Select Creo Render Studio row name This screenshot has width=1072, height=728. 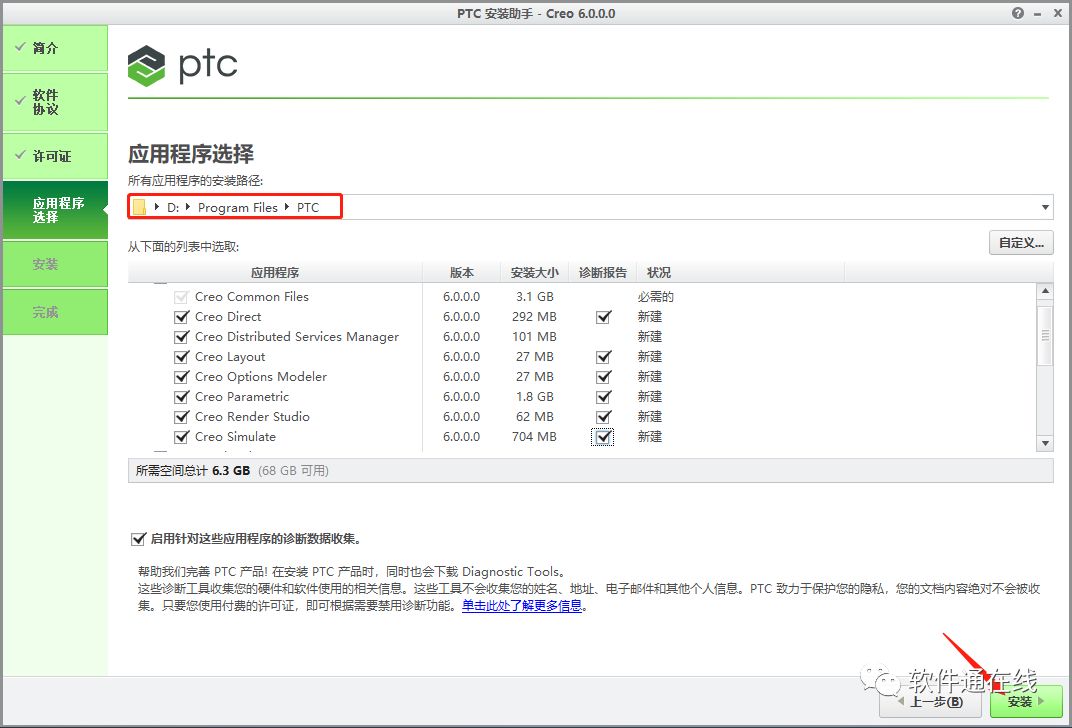tap(252, 416)
